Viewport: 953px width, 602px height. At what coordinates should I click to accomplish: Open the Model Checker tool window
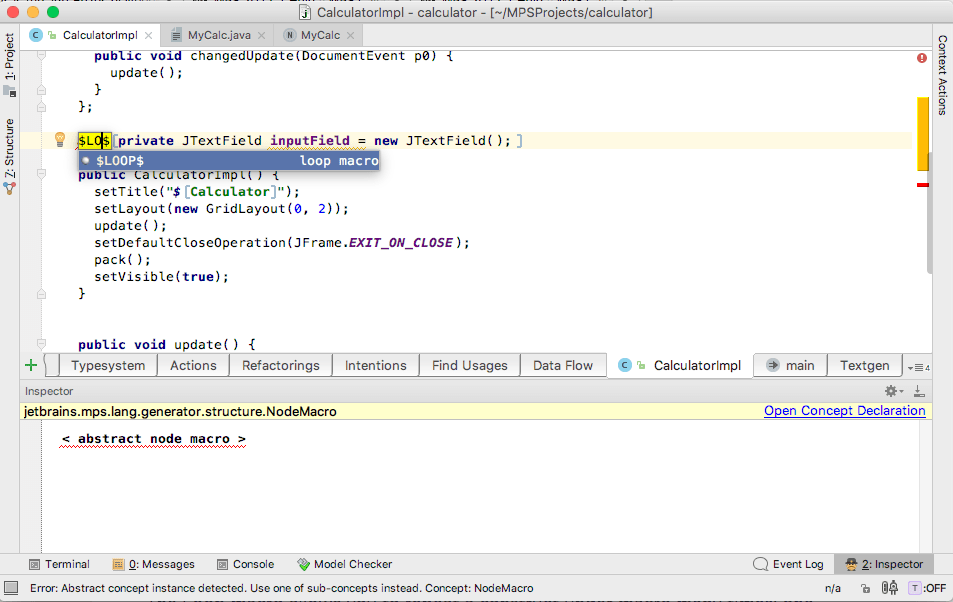345,564
